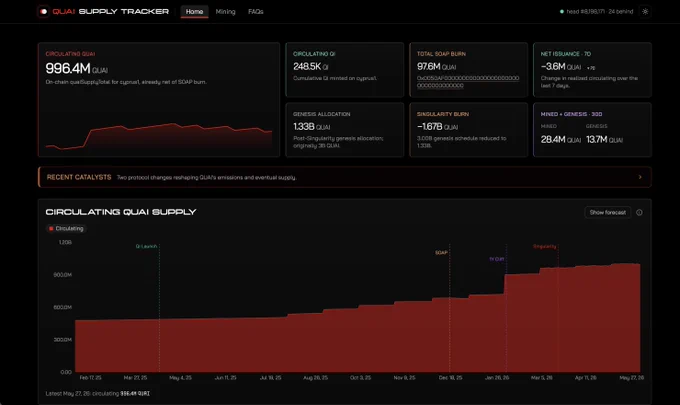Click the SOAP chart marker label
680x405 pixels.
point(441,252)
